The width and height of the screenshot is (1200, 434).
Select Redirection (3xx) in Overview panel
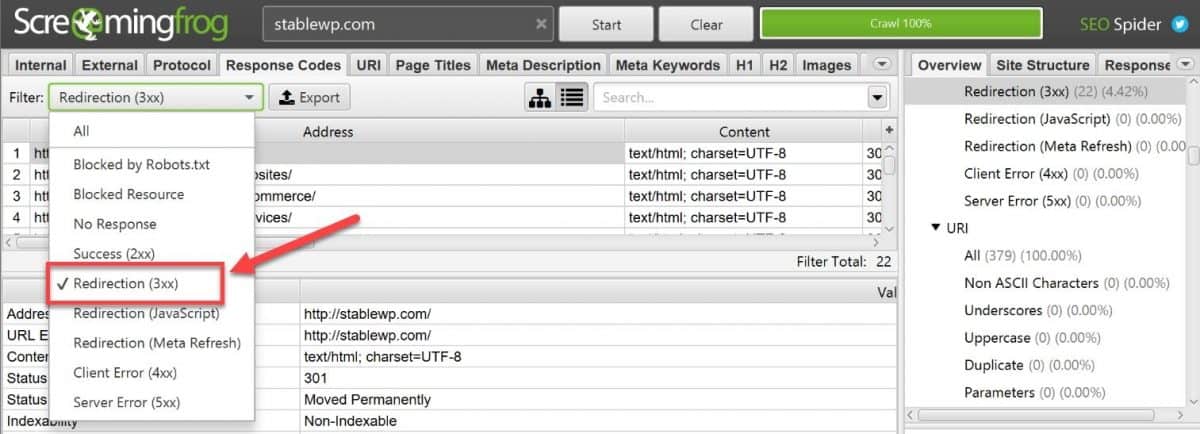point(1055,91)
